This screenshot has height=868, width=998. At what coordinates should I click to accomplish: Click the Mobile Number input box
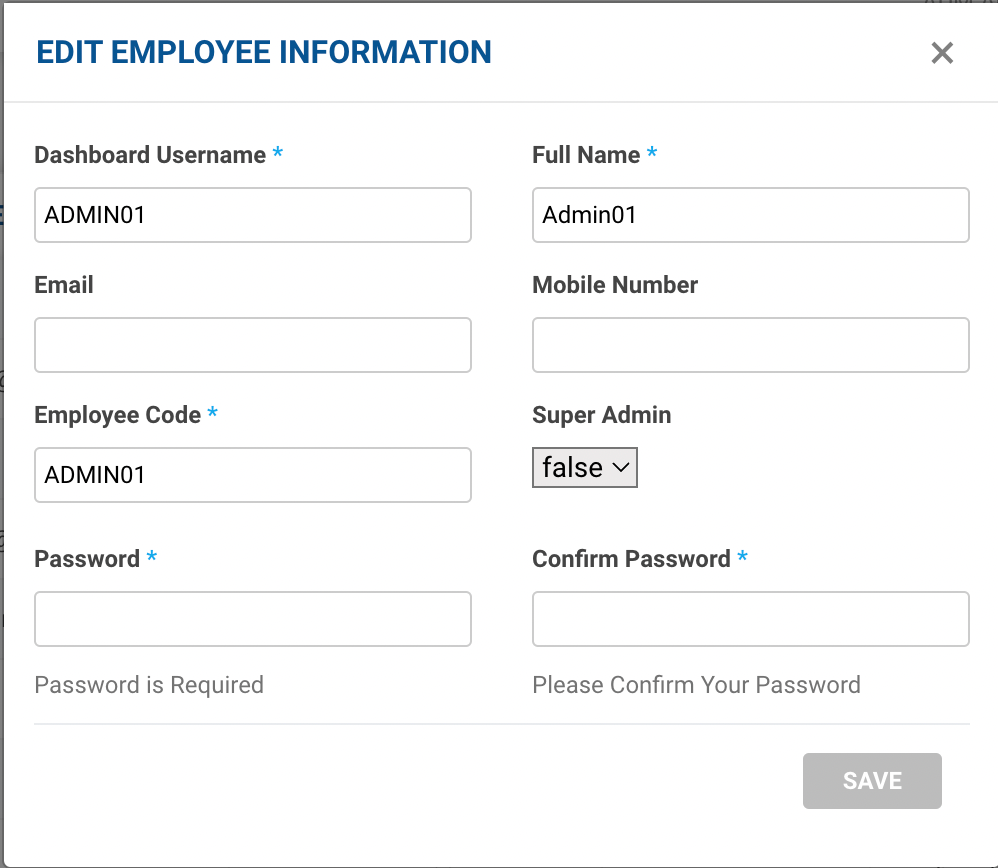point(750,345)
